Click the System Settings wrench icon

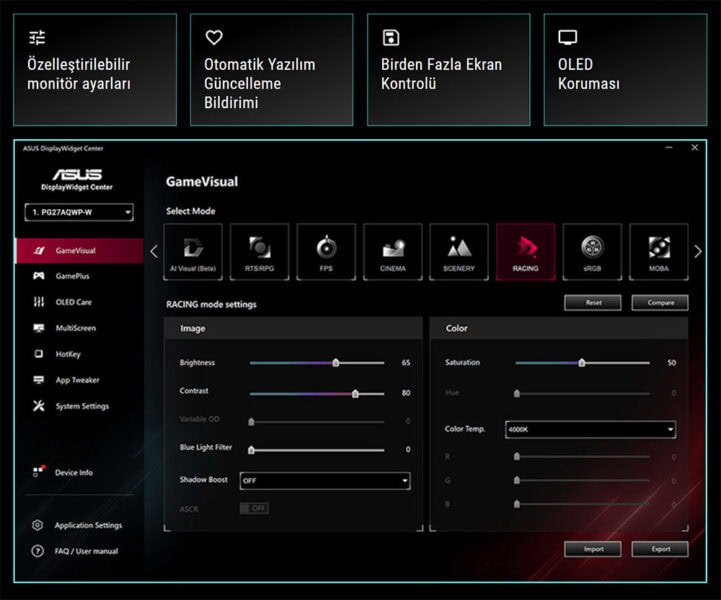39,406
